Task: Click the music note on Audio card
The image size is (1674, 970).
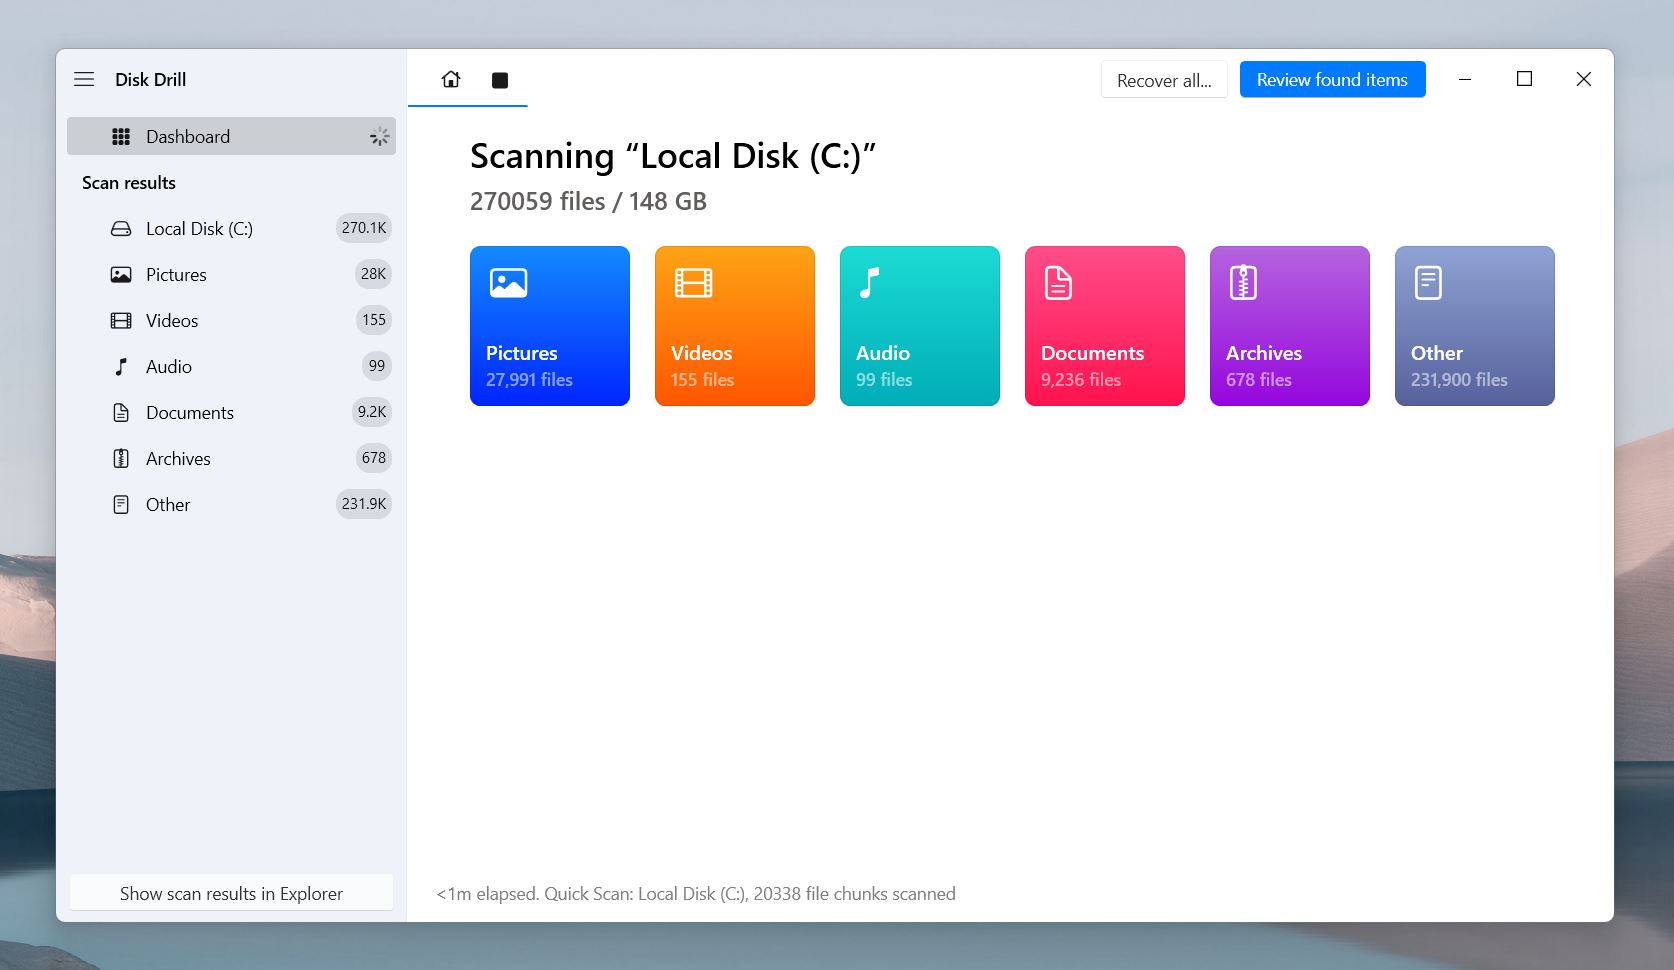Action: pos(870,283)
